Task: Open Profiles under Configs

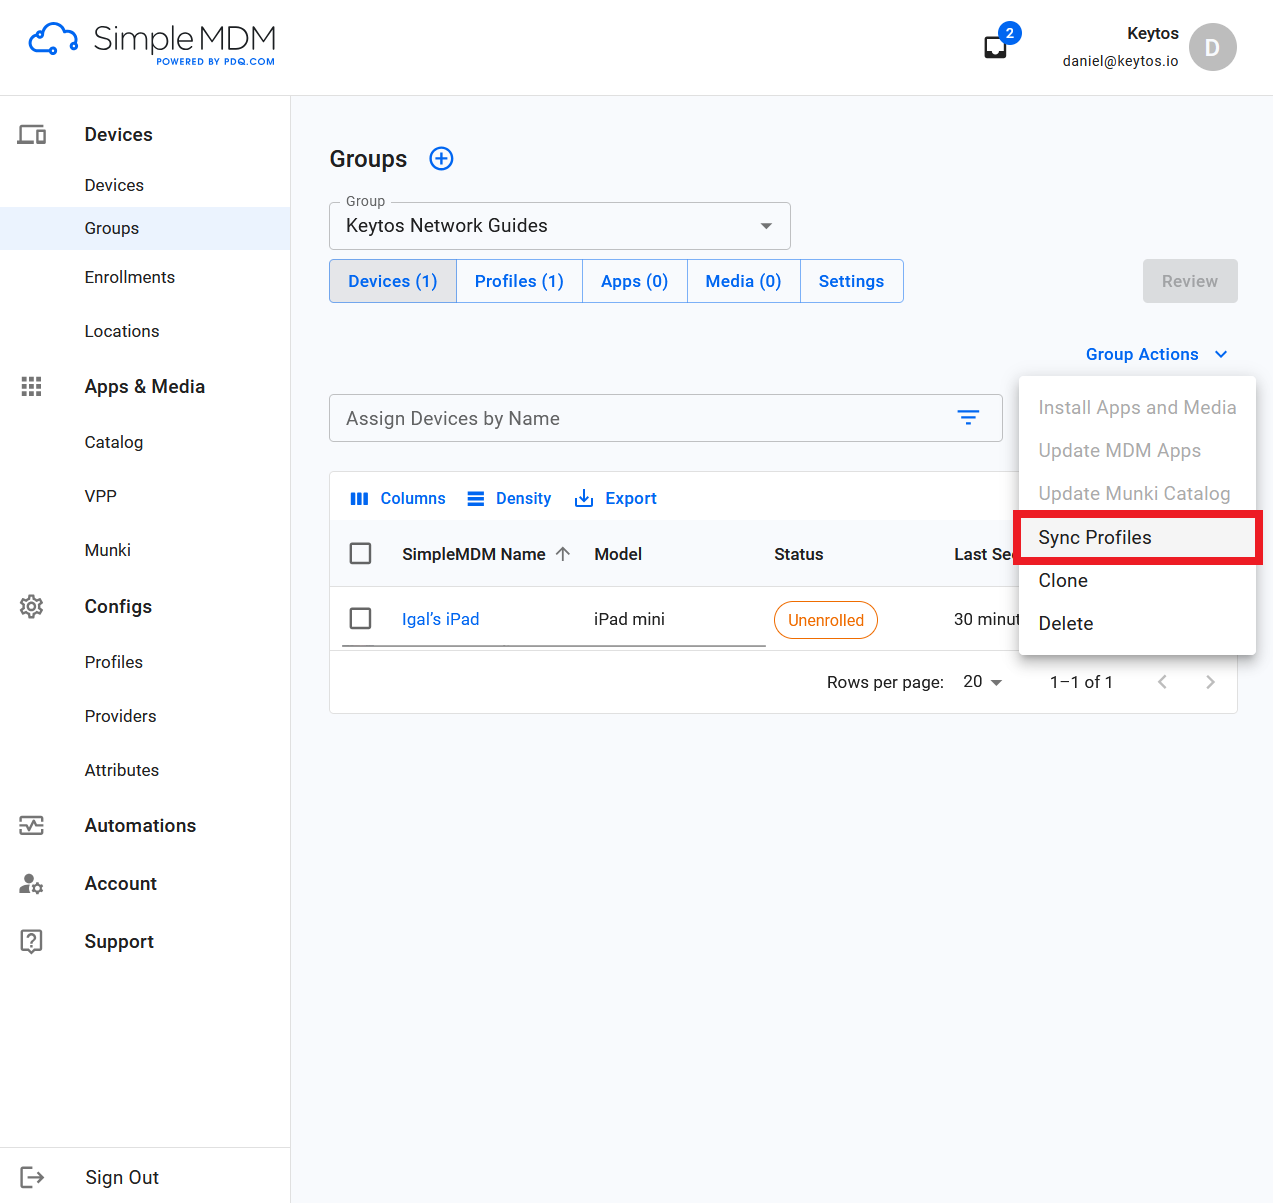Action: pos(114,662)
